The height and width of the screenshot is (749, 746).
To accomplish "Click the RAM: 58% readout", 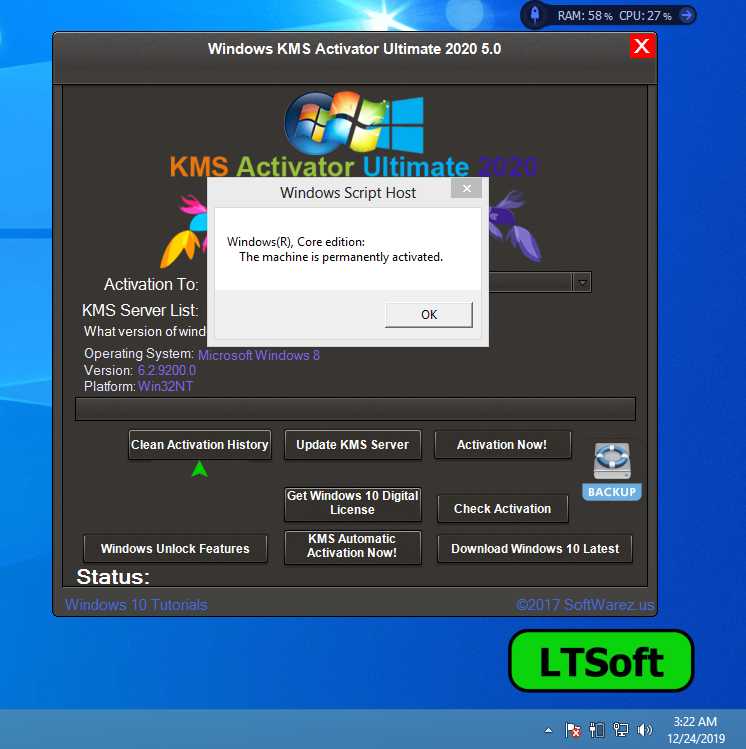I will (x=585, y=16).
